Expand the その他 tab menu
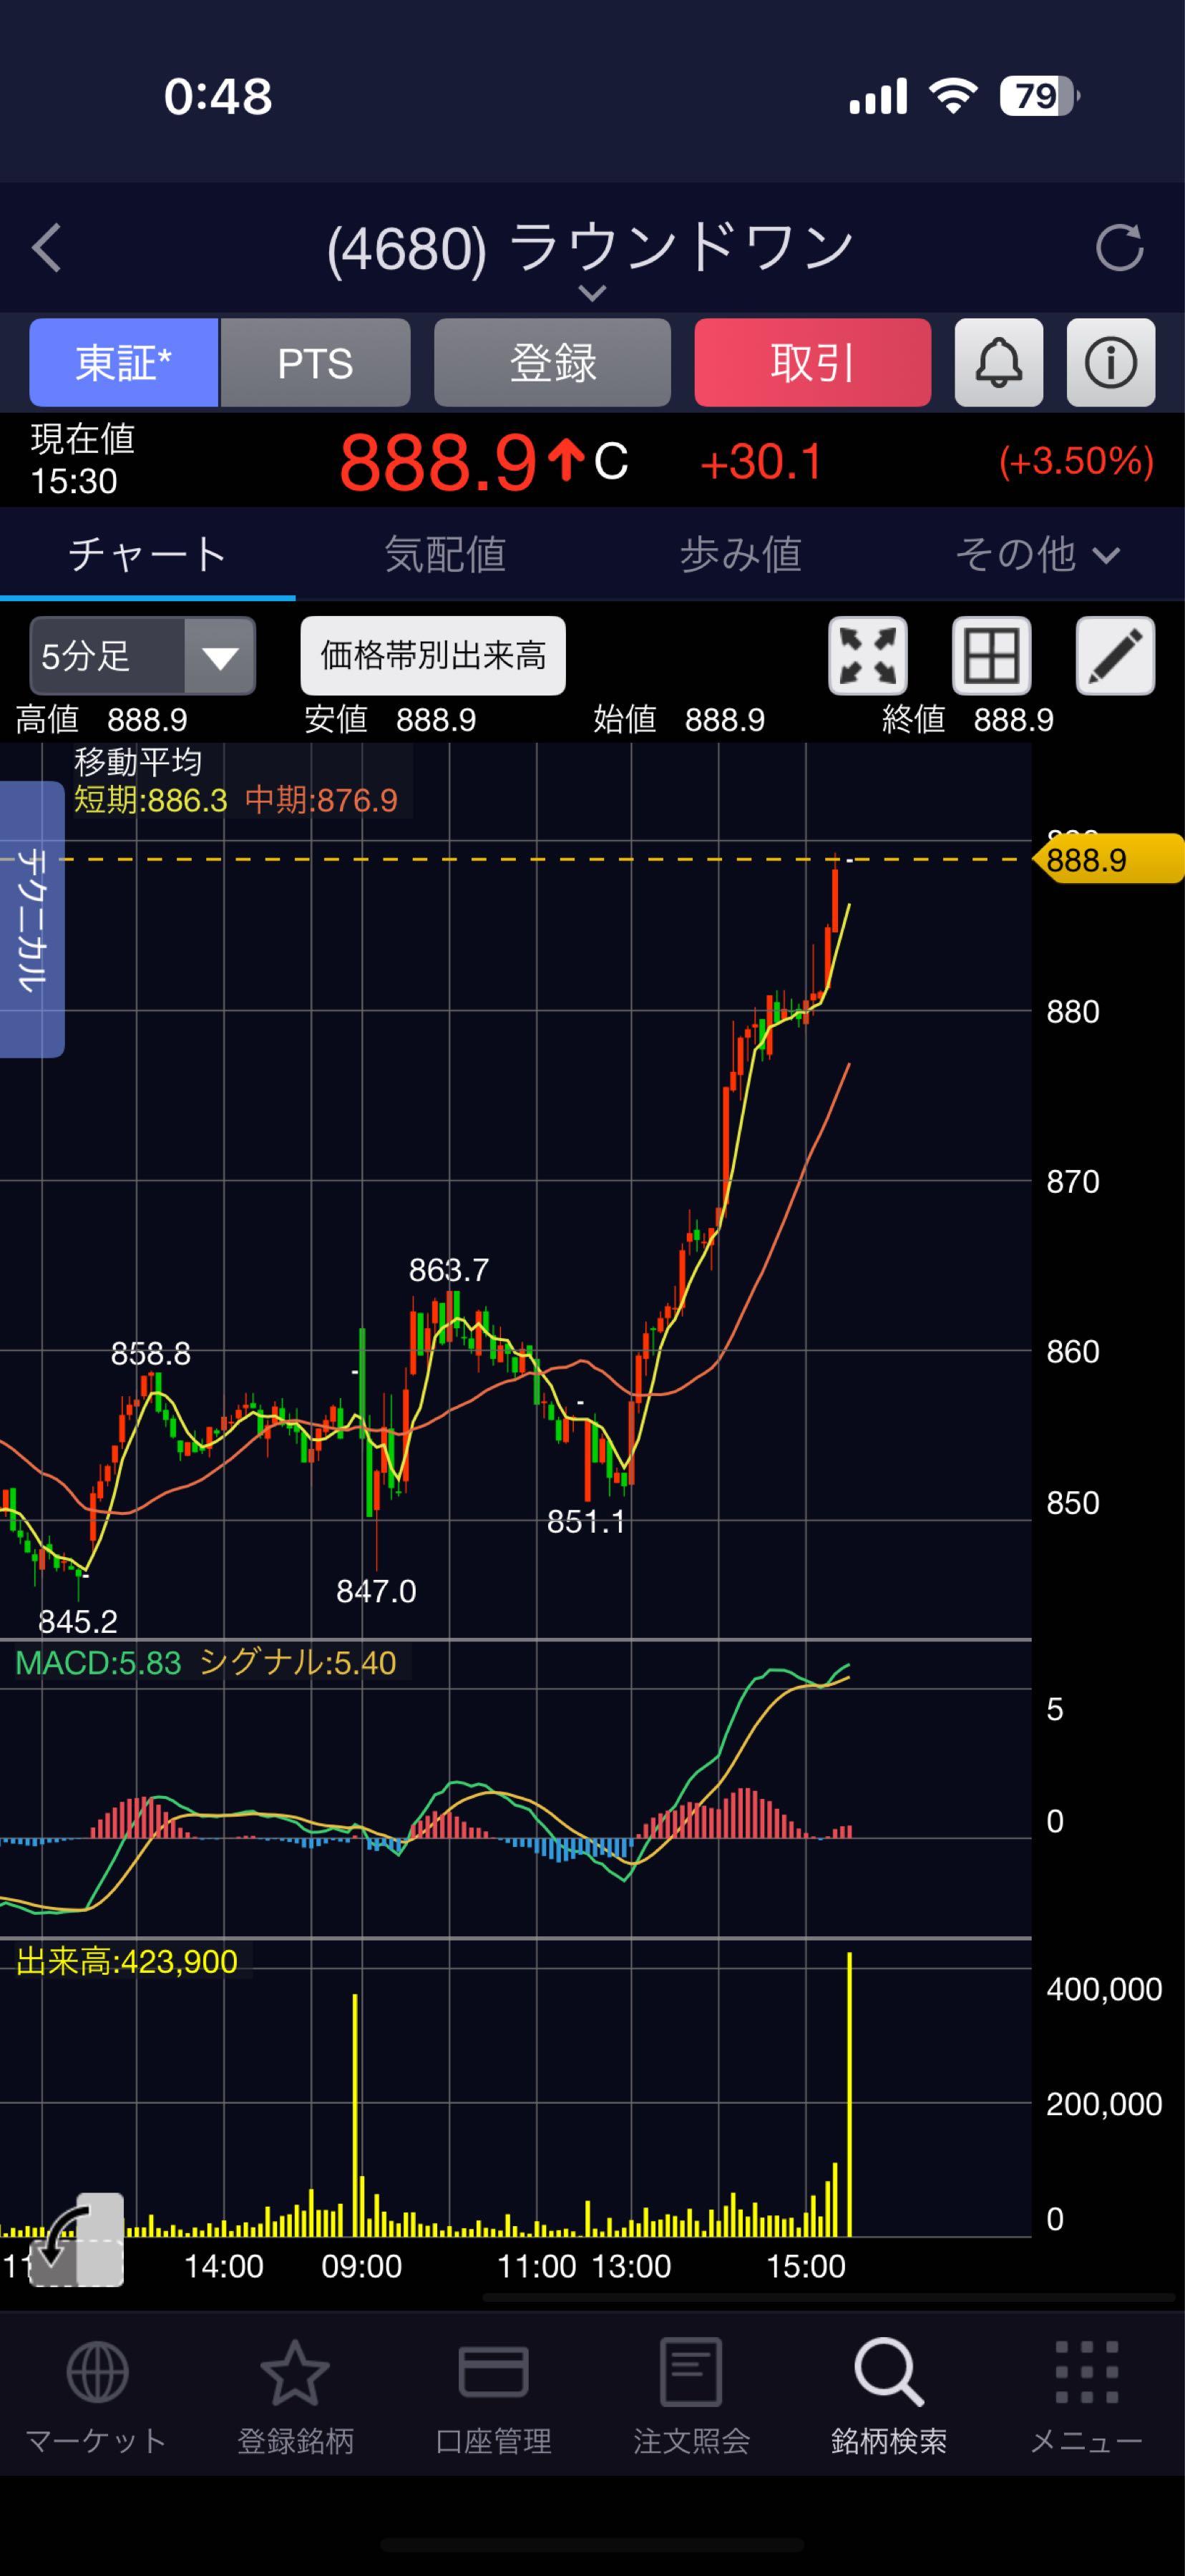The height and width of the screenshot is (2576, 1185). [x=1037, y=554]
